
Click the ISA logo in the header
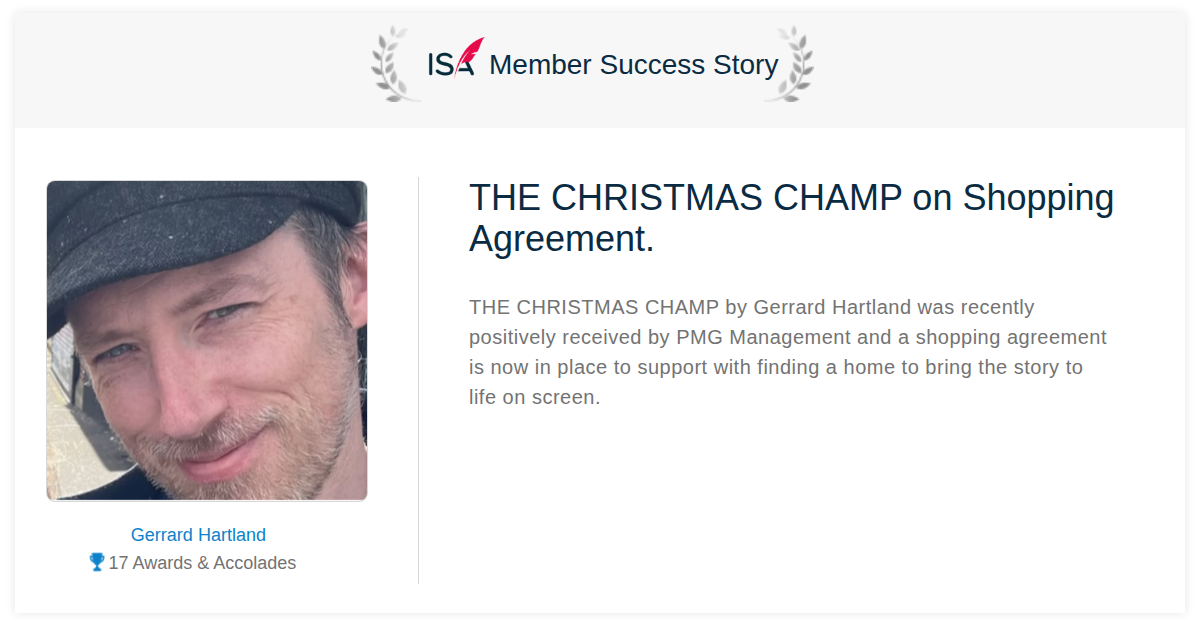tap(455, 58)
